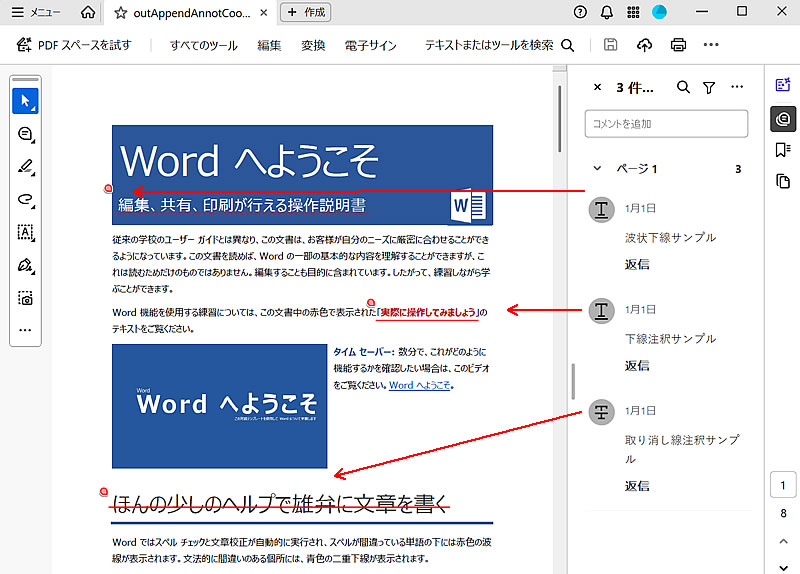Click the annotation marker above 実際に操作してみましょう
Screen dimensions: 800x574
pos(371,303)
